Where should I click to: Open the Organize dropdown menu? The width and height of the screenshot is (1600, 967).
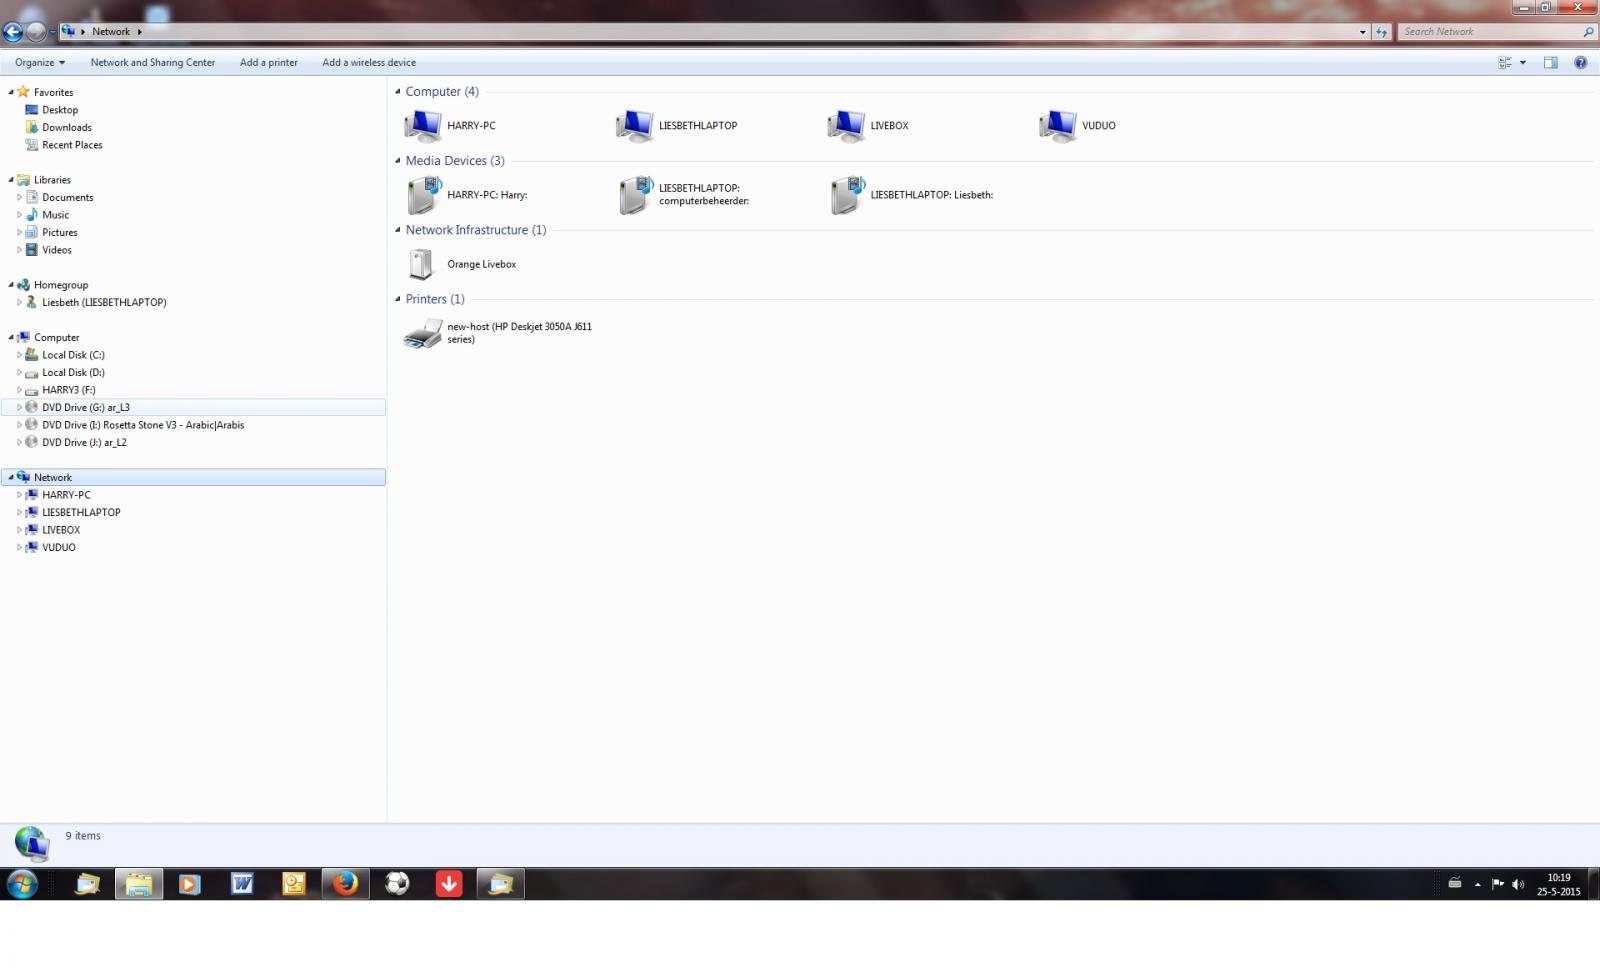click(x=40, y=62)
